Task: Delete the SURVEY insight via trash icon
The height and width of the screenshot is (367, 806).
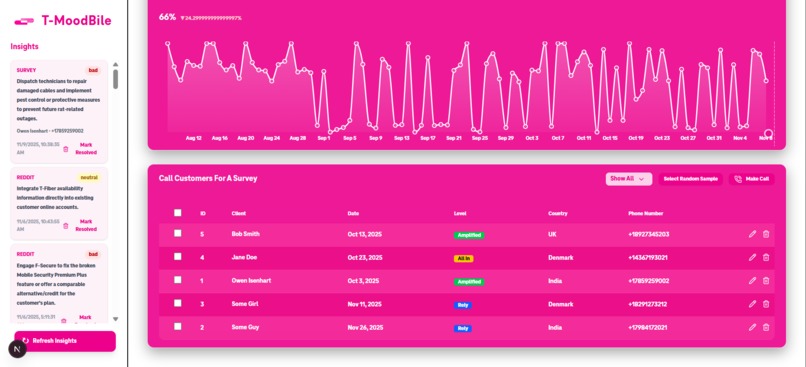Action: (65, 149)
